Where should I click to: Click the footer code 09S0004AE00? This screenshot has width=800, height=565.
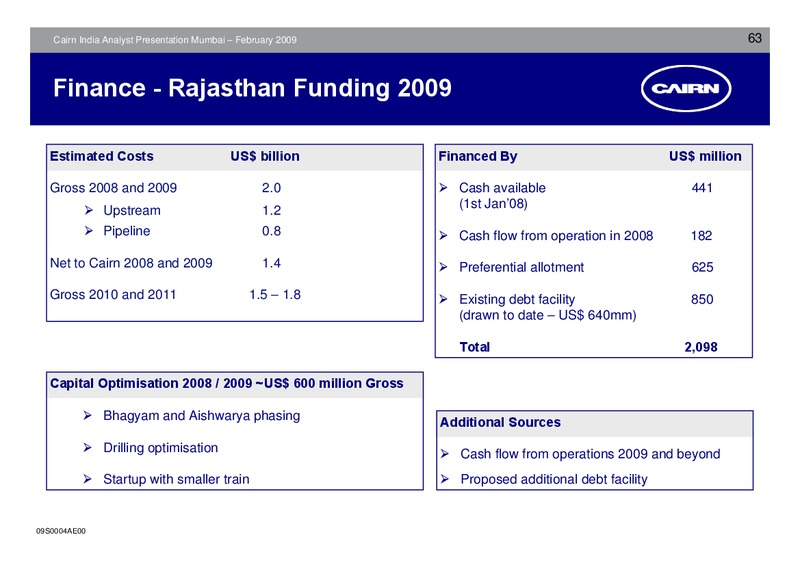61,531
